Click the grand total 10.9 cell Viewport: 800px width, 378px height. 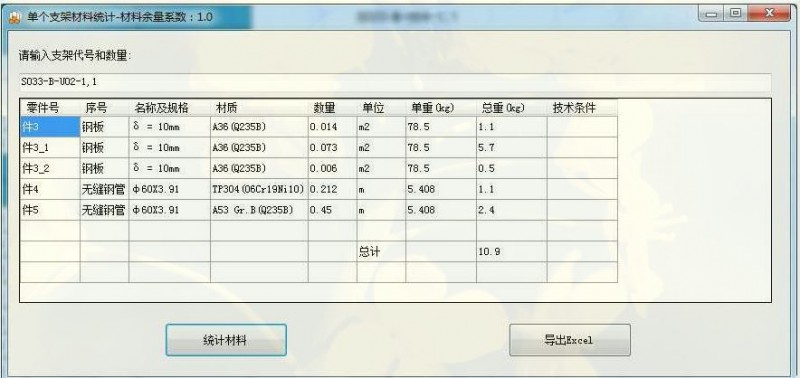[x=512, y=251]
